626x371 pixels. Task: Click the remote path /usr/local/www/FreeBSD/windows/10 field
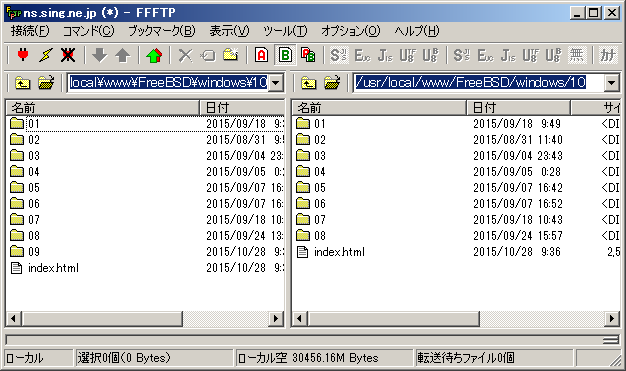pos(479,83)
